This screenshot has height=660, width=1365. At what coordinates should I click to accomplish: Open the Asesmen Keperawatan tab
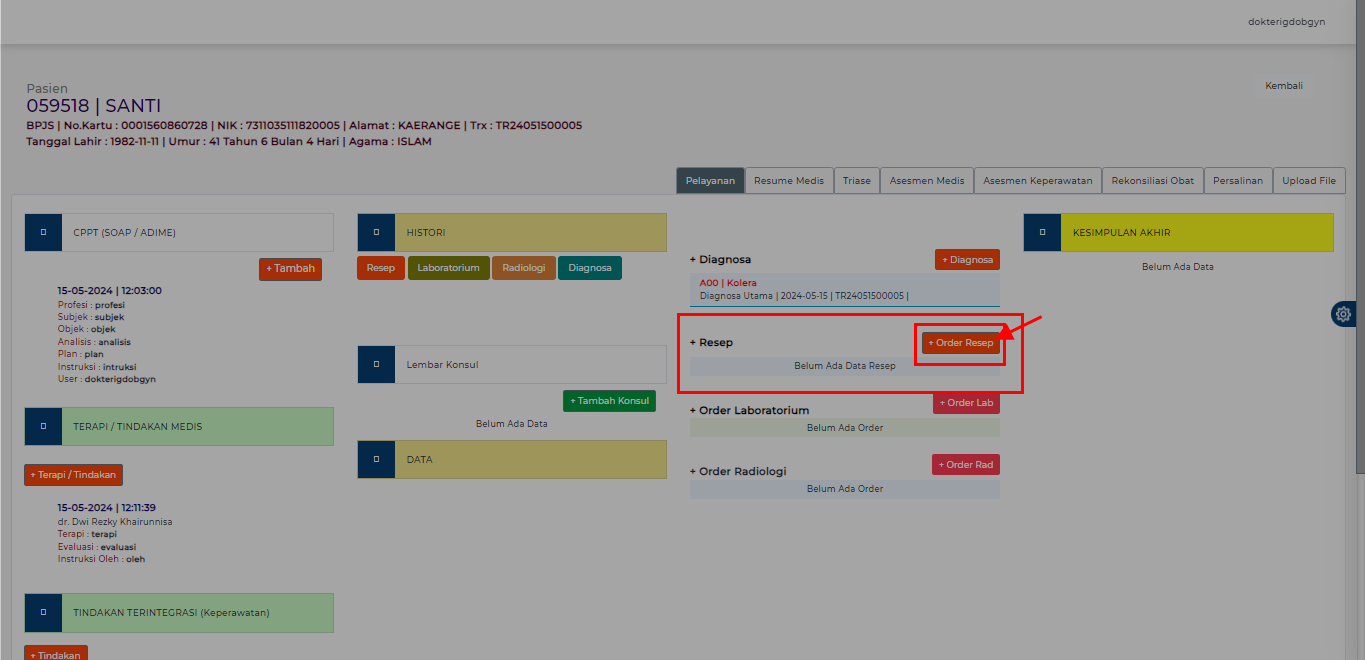[1037, 181]
